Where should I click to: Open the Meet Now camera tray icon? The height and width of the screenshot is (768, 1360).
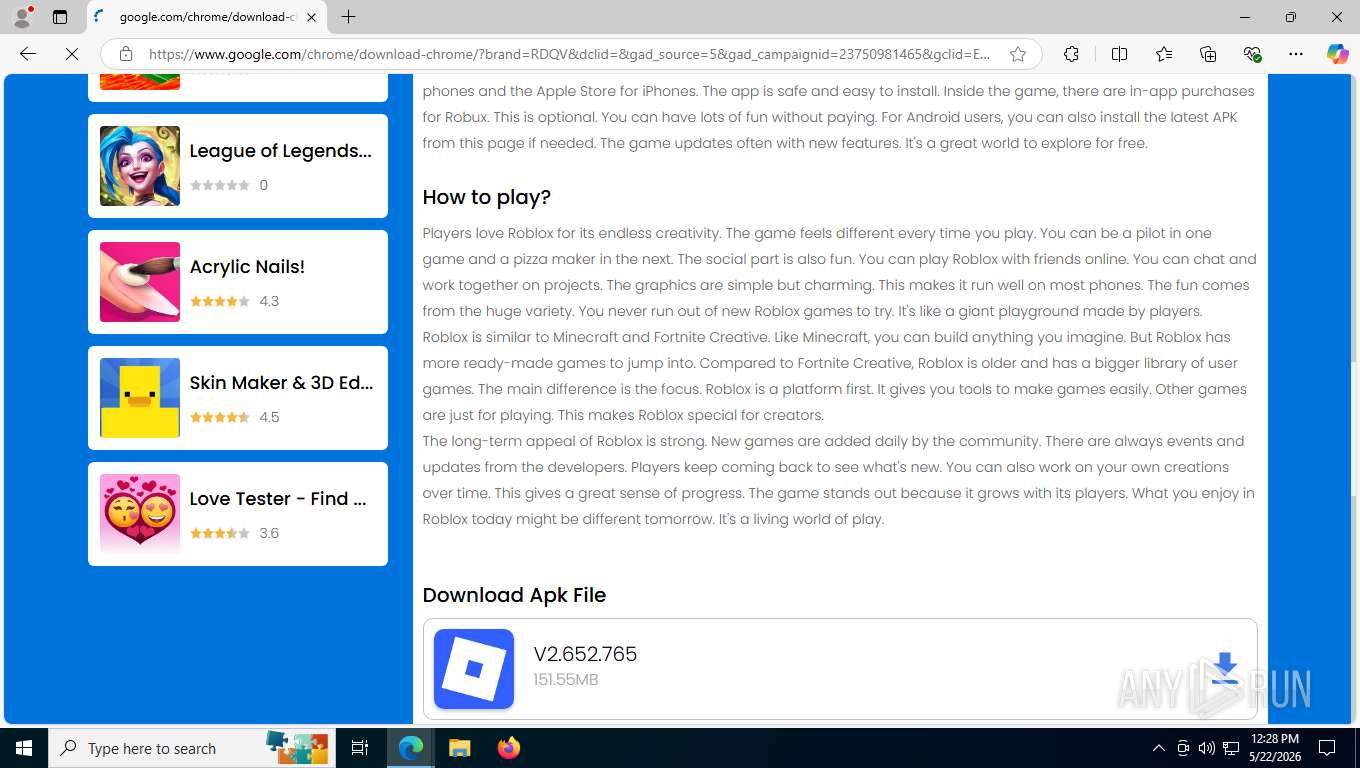coord(1183,748)
